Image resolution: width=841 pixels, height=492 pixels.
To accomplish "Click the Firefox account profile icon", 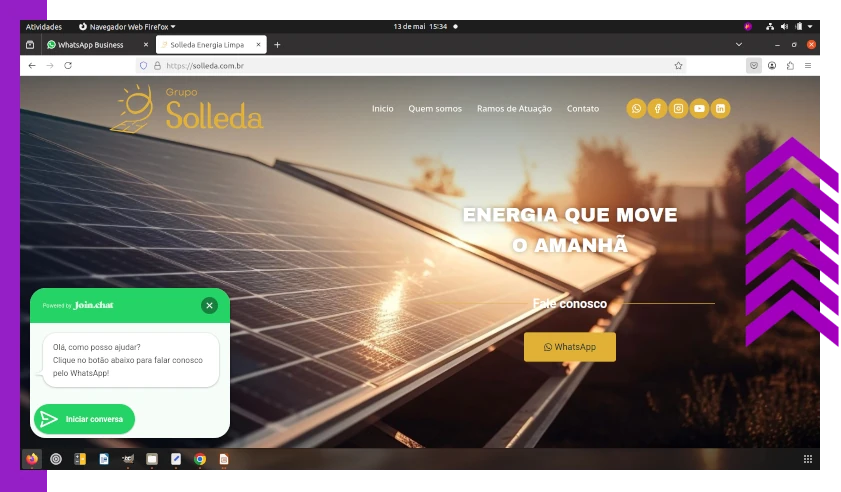I will [772, 65].
